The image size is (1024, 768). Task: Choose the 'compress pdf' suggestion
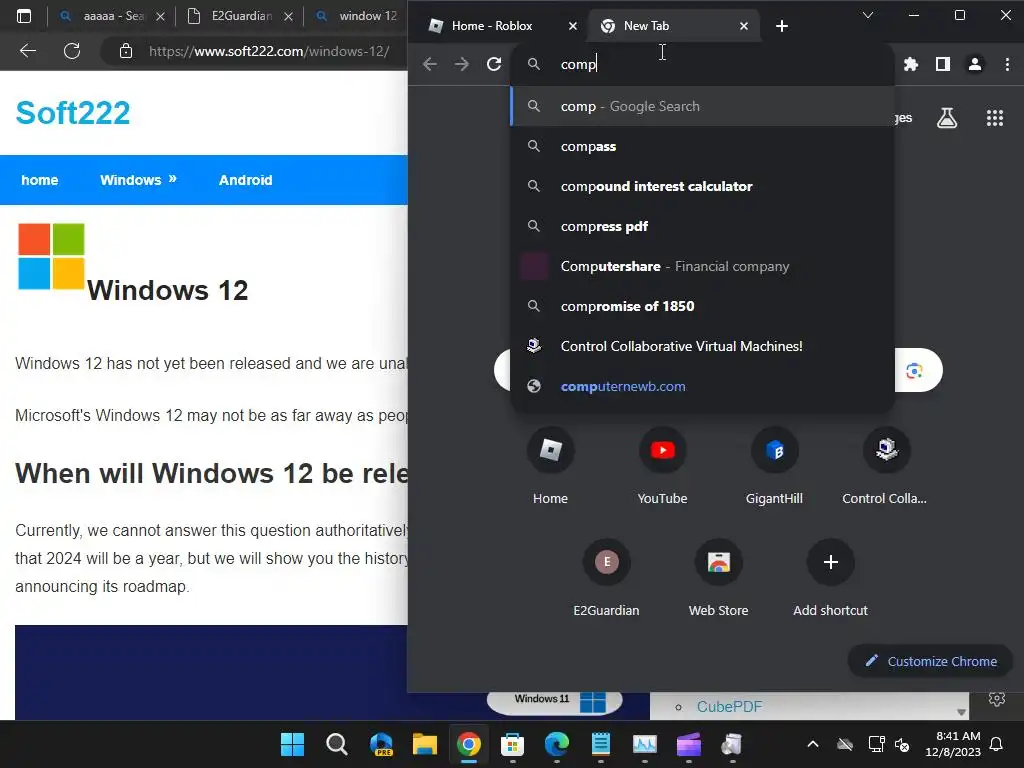tap(702, 226)
